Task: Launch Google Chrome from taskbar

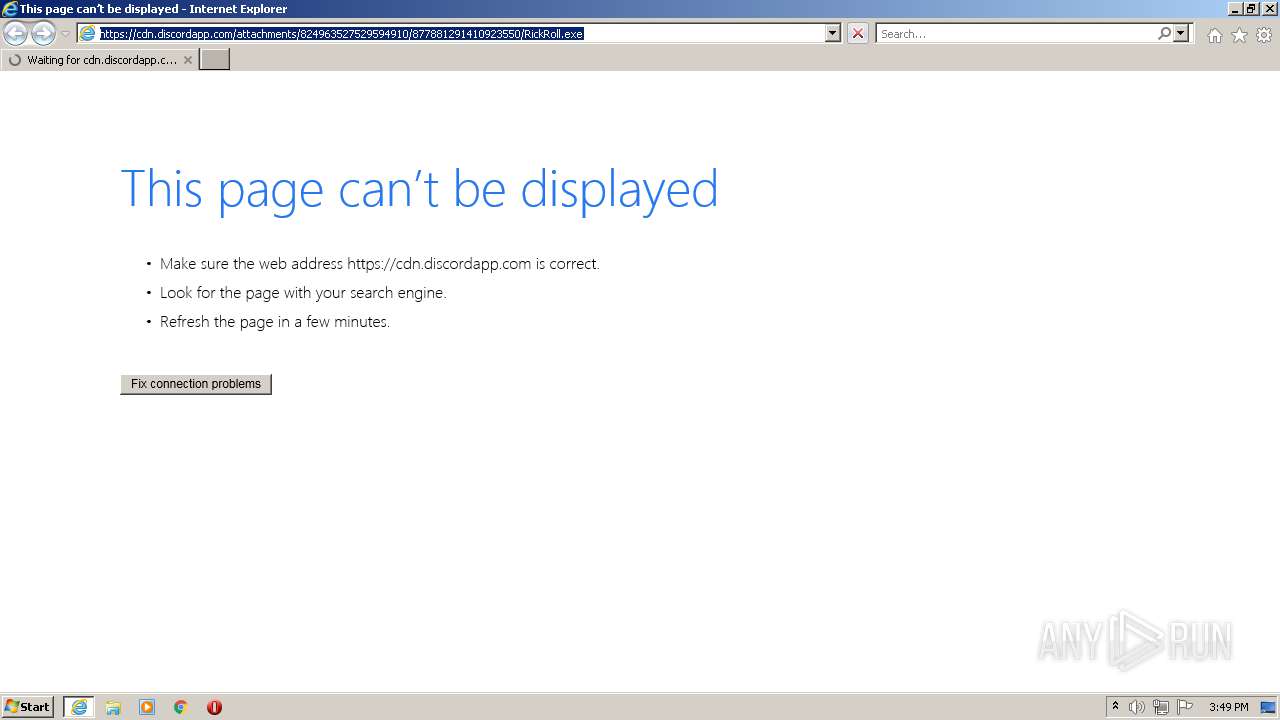Action: [x=181, y=707]
